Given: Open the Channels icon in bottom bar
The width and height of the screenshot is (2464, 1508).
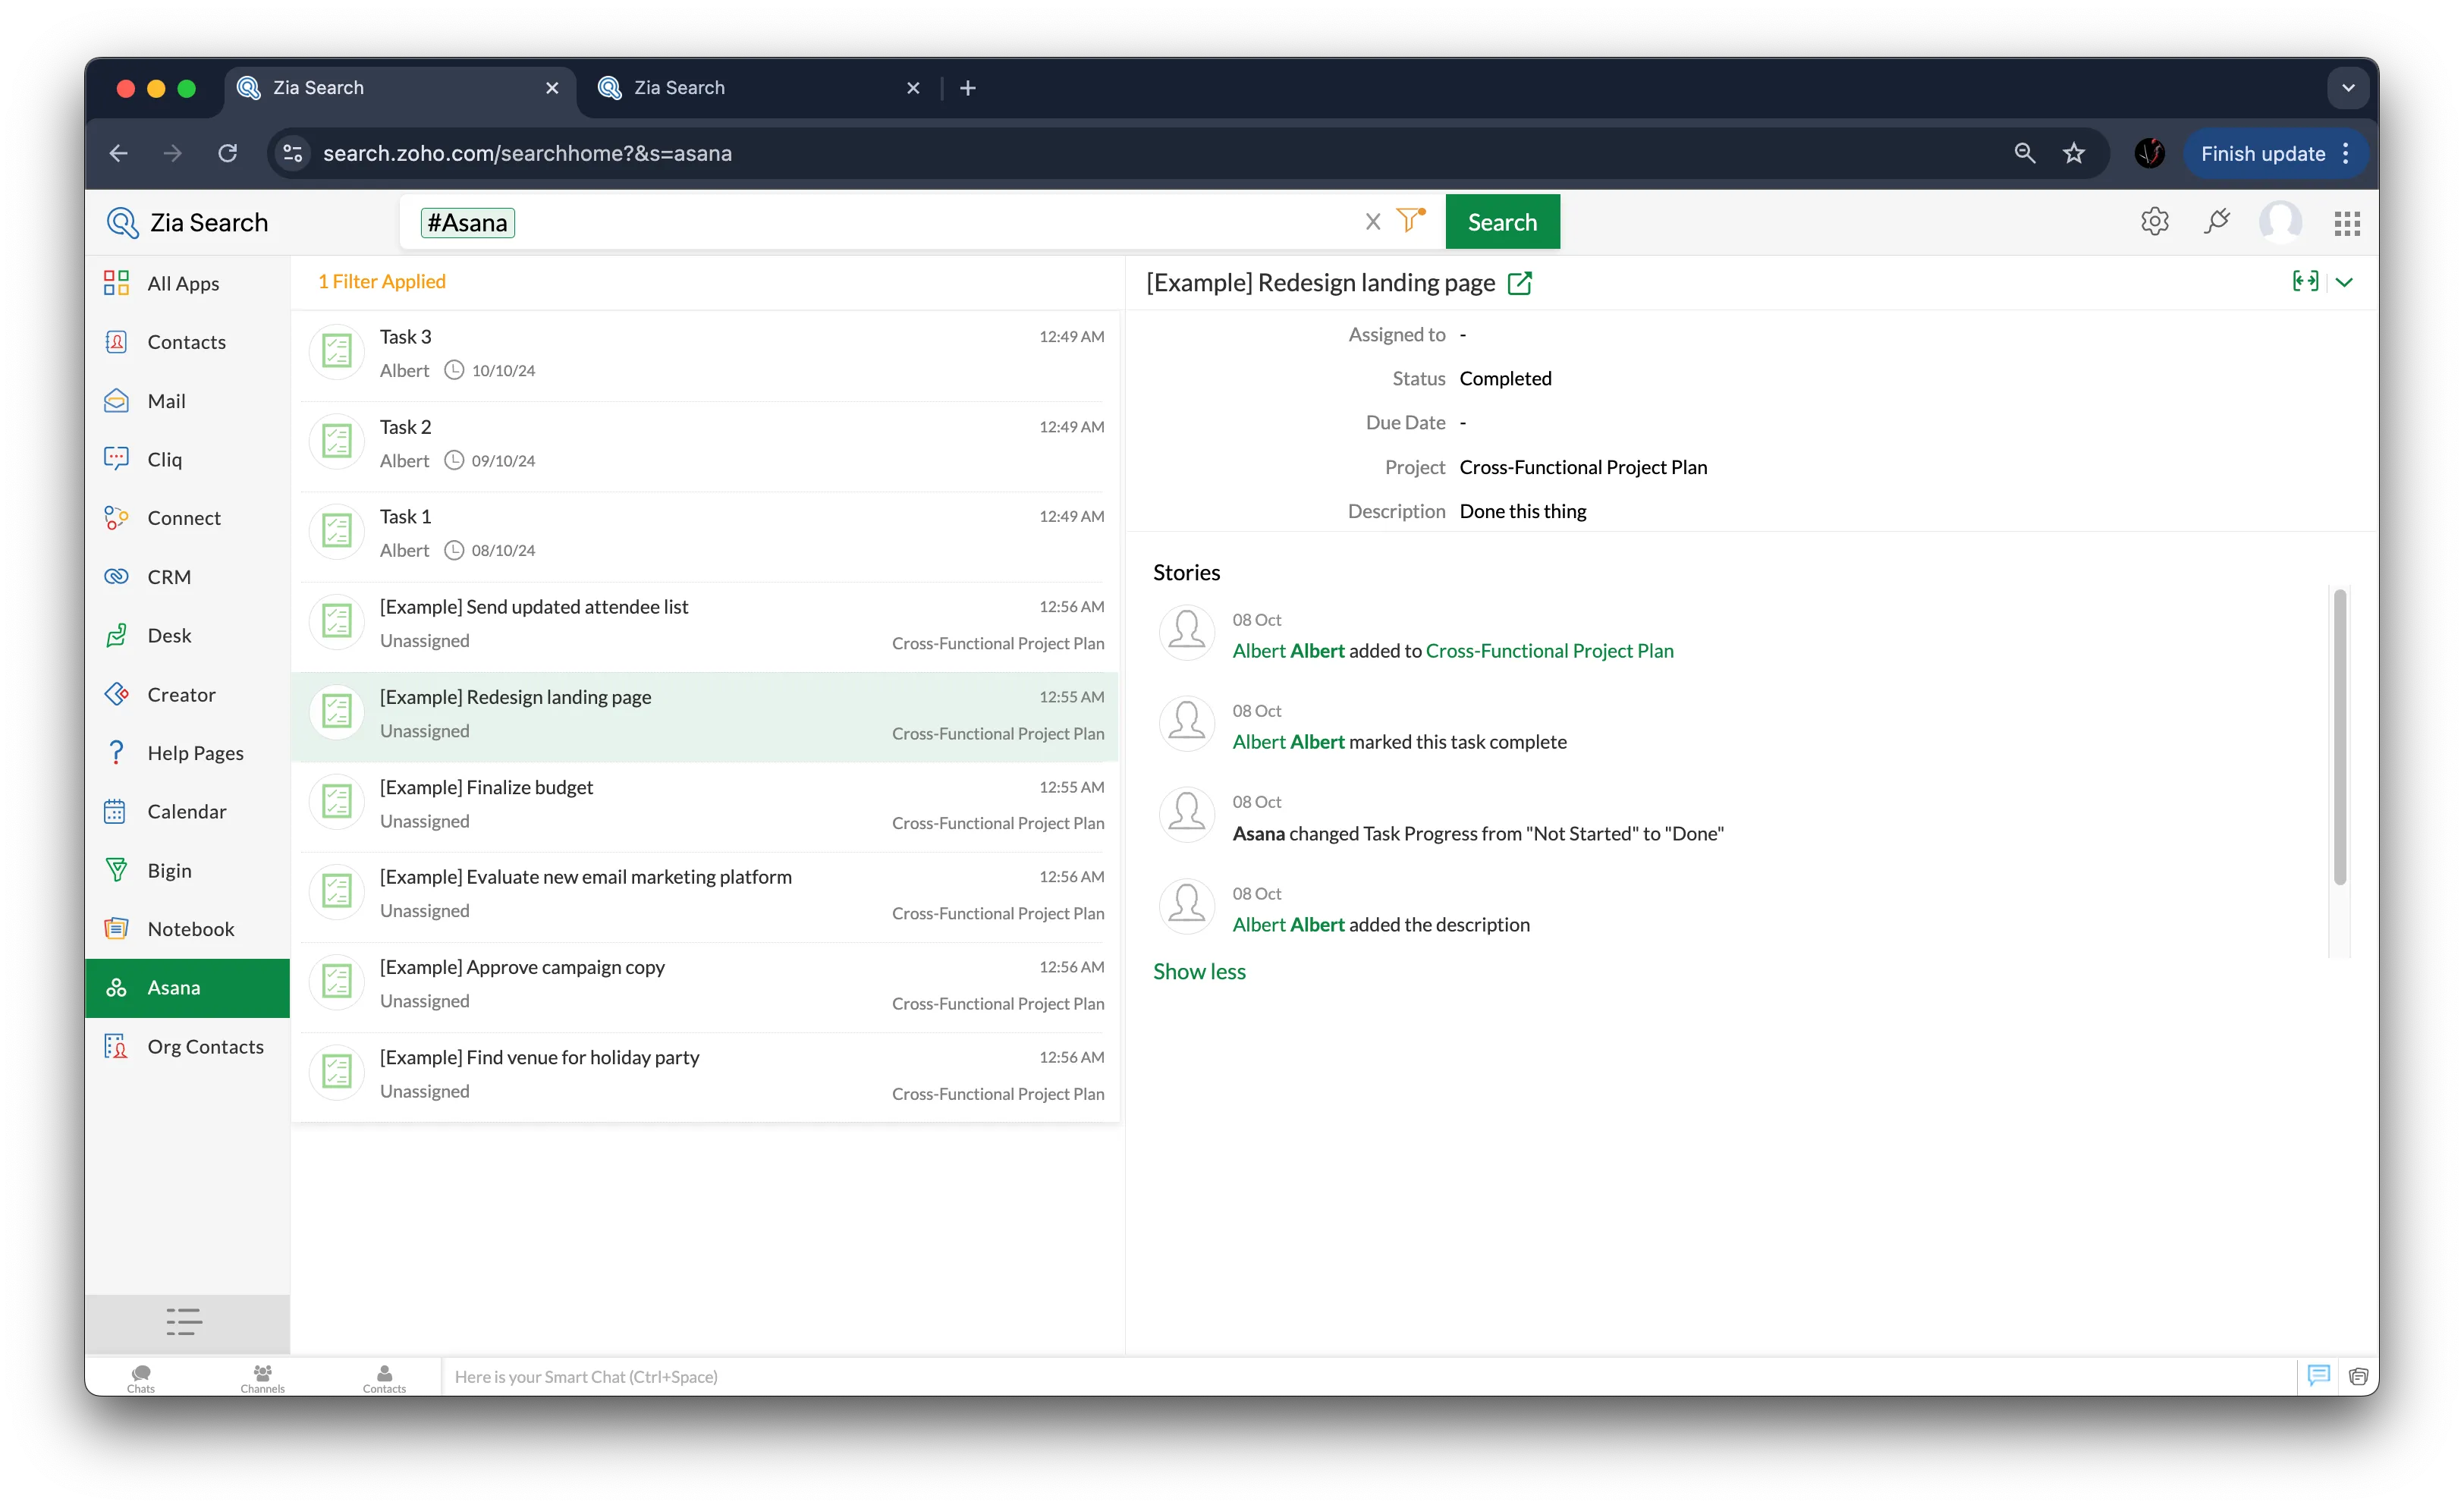Looking at the screenshot, I should [262, 1377].
